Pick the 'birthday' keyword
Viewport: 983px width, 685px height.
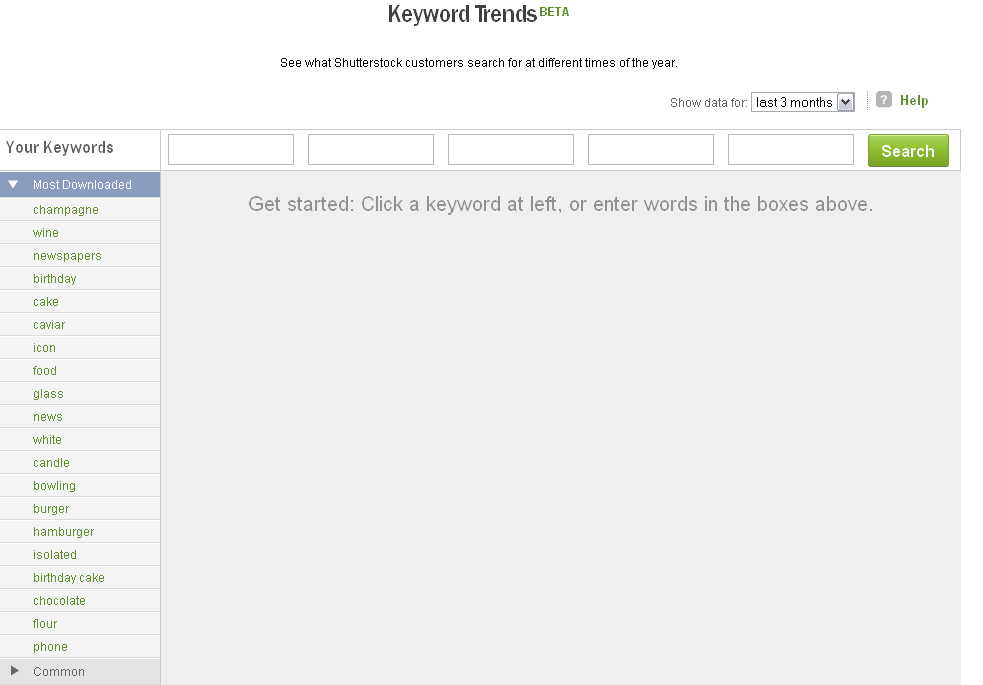pyautogui.click(x=55, y=279)
